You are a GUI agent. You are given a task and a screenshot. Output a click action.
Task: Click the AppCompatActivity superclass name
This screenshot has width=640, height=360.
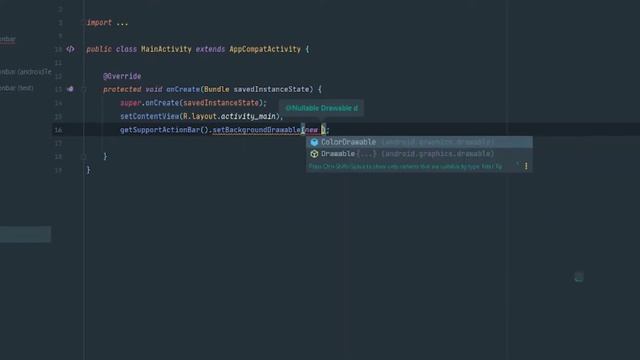coord(265,49)
